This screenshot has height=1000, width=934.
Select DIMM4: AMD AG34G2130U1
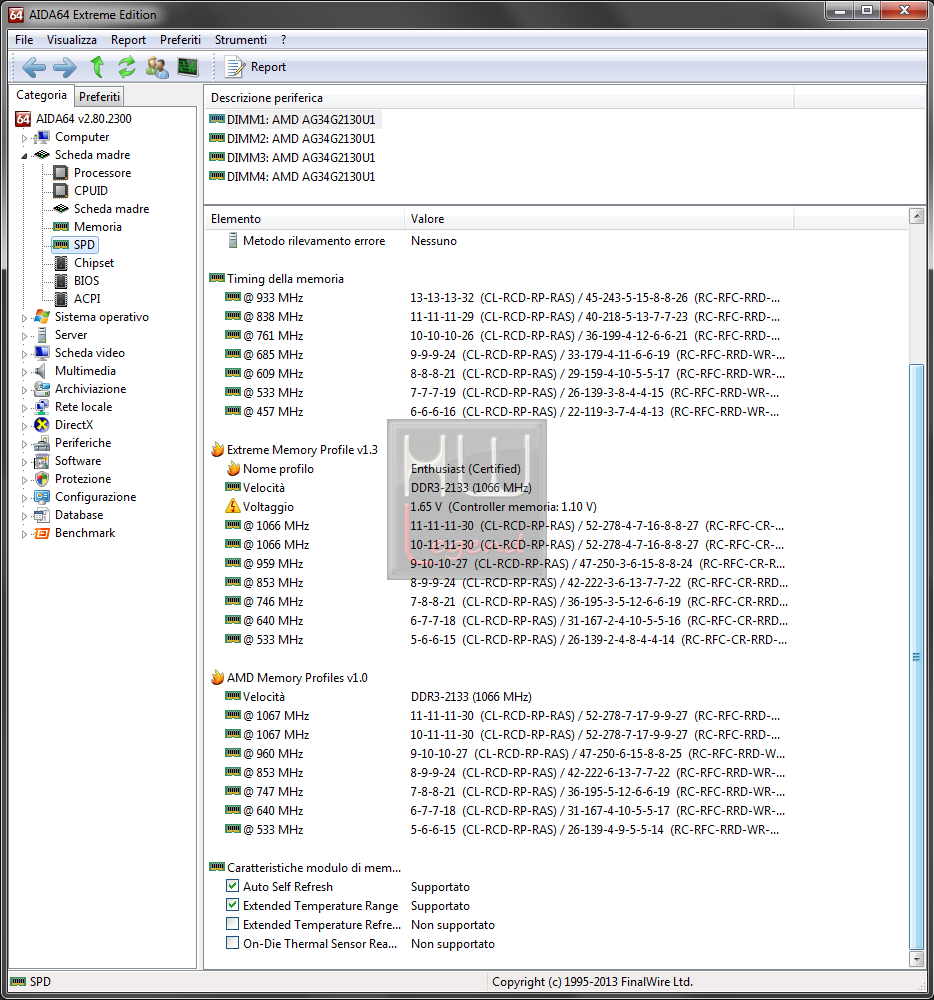(x=301, y=177)
